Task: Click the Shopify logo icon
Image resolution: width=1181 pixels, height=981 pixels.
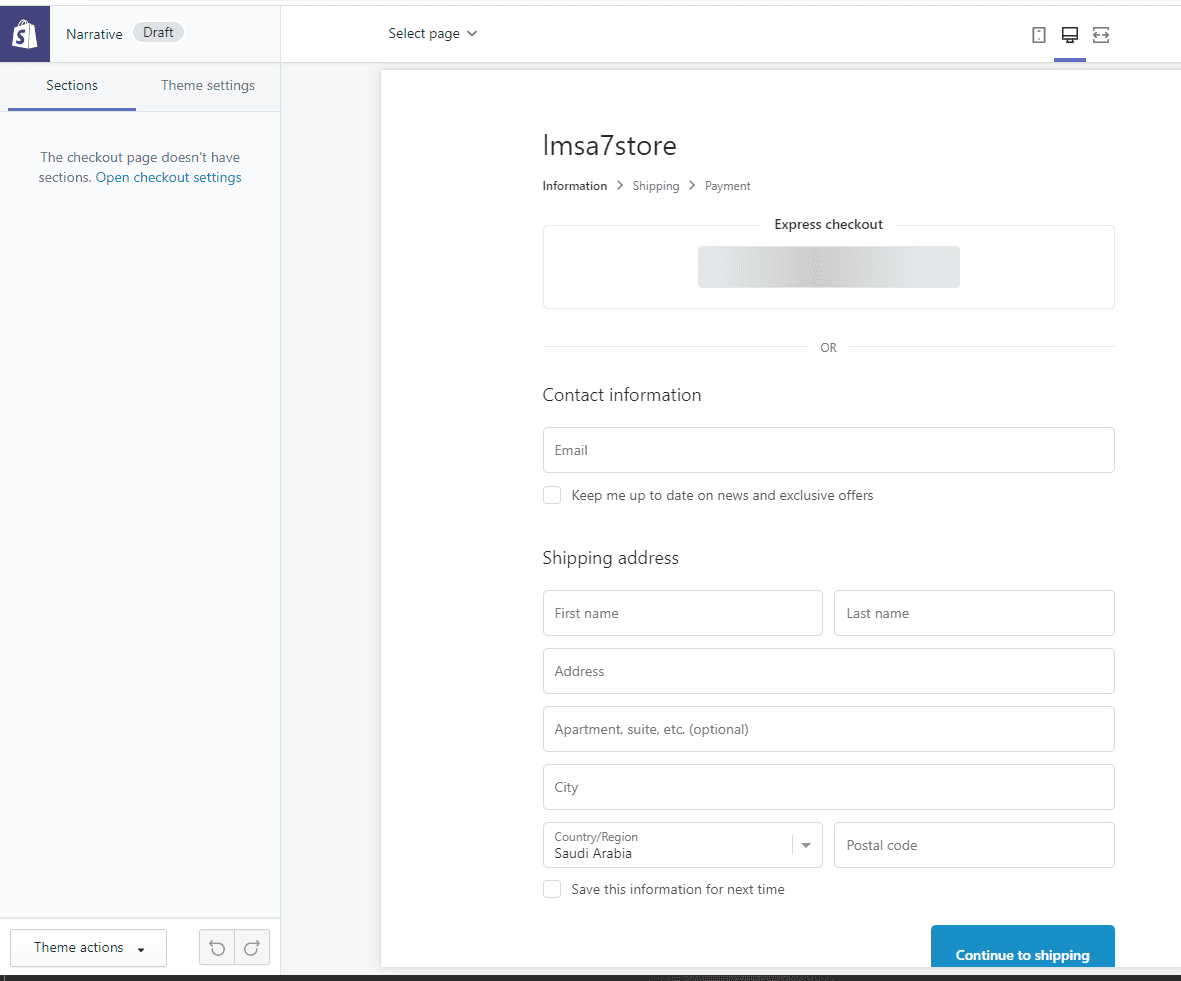Action: pyautogui.click(x=25, y=34)
